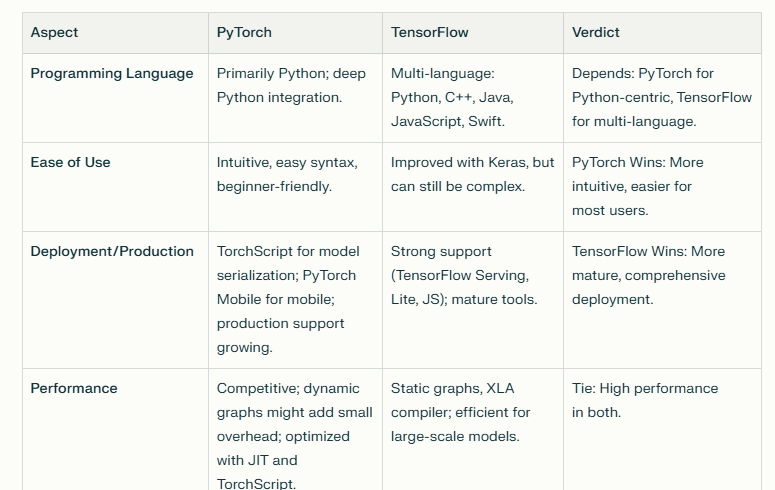775x490 pixels.
Task: Click the 'Strong support (TensorFlow Serving' cell
Action: [x=464, y=275]
